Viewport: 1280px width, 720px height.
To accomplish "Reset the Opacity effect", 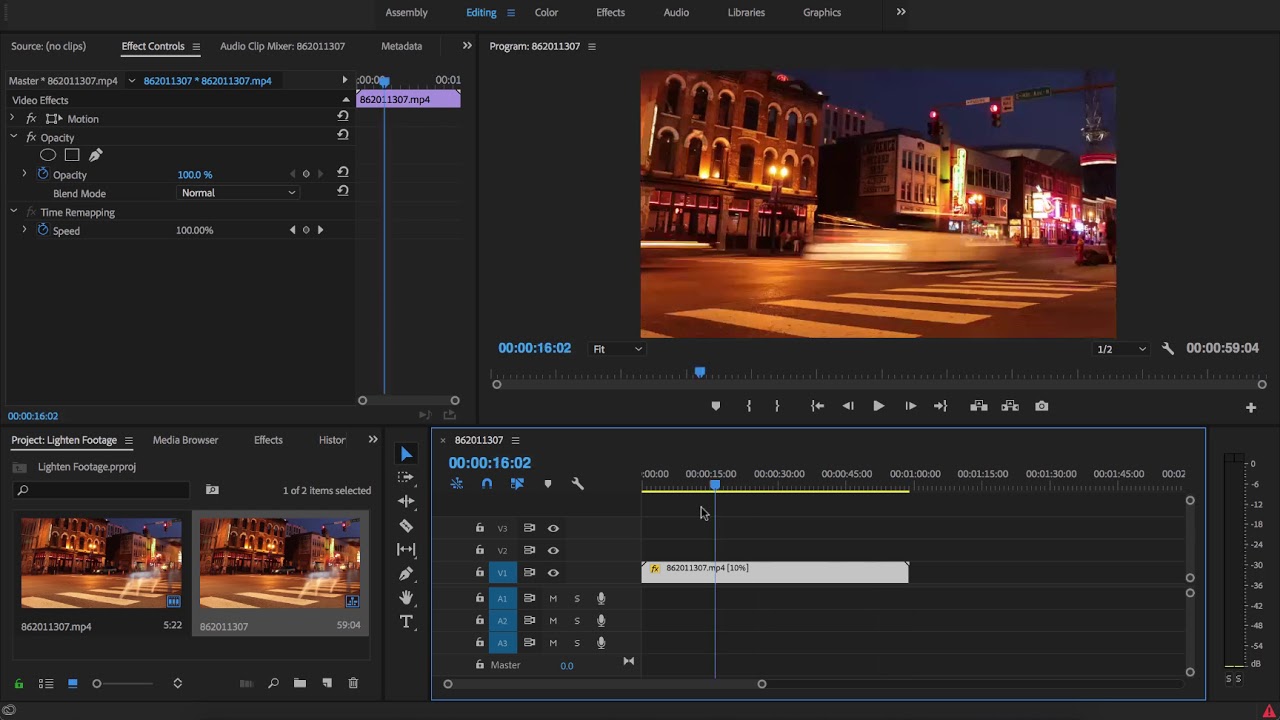I will coord(343,136).
